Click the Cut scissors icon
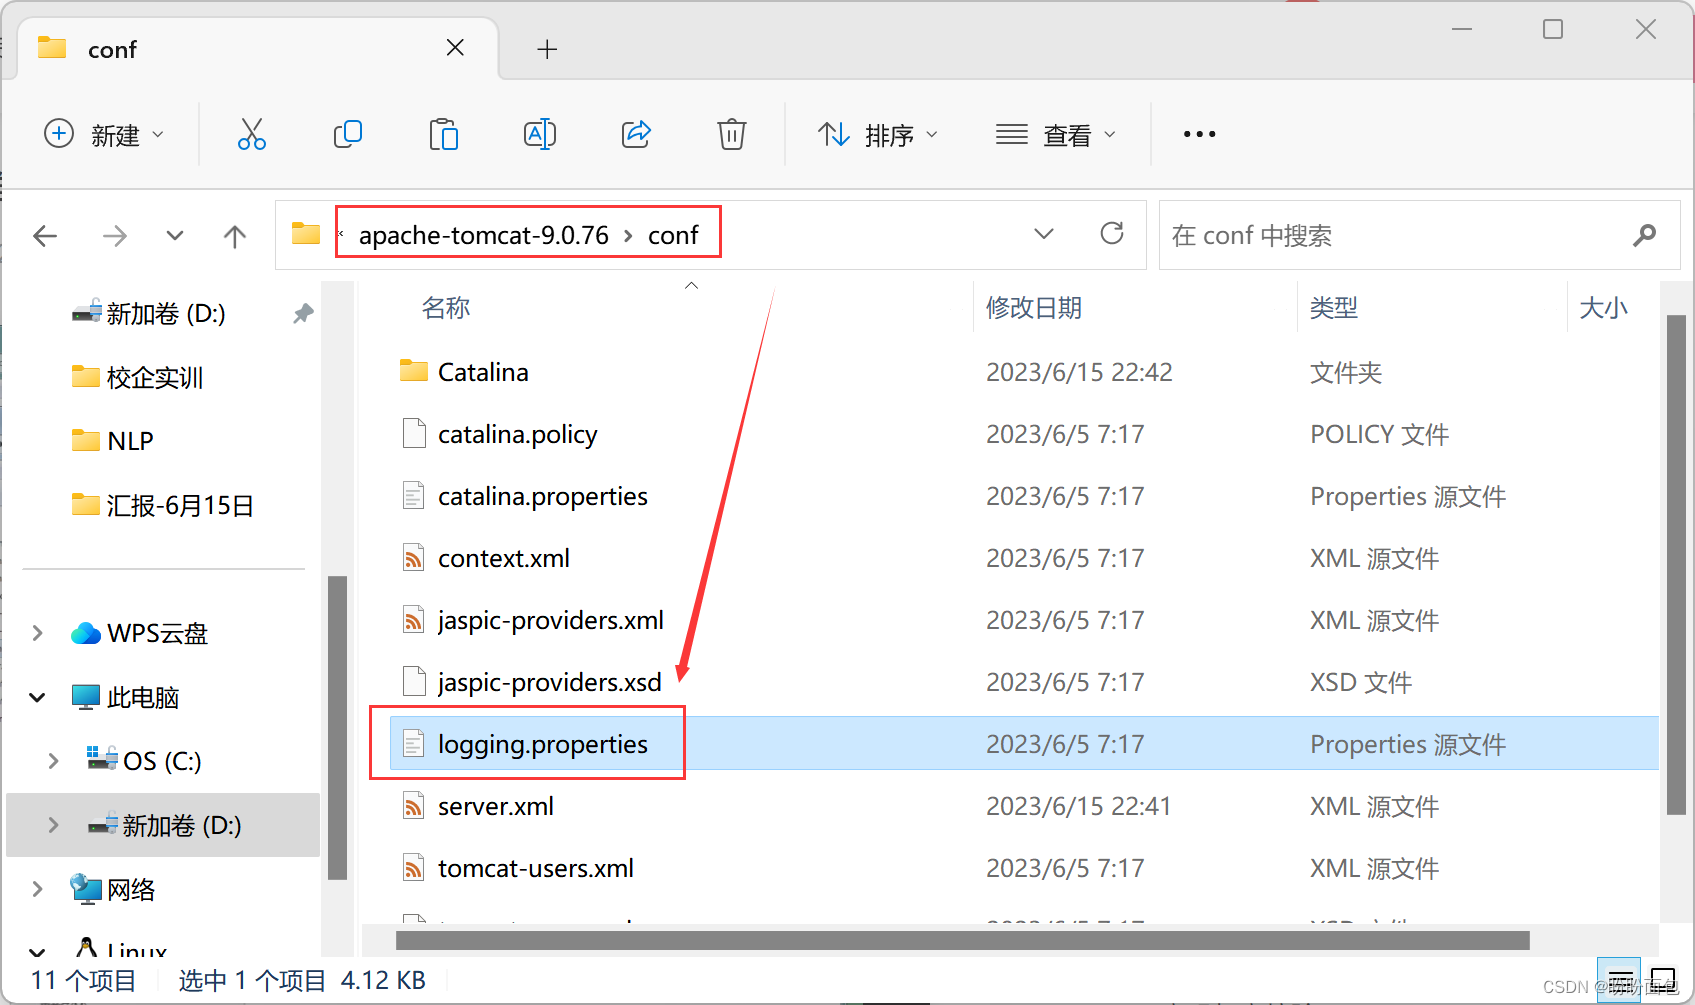 [252, 134]
